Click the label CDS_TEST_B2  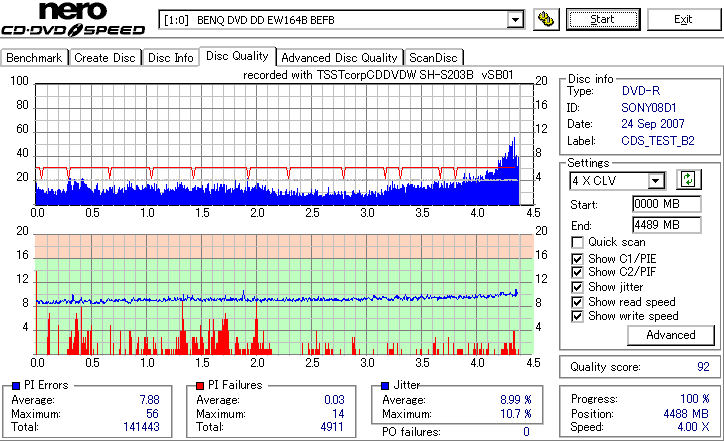pos(658,140)
